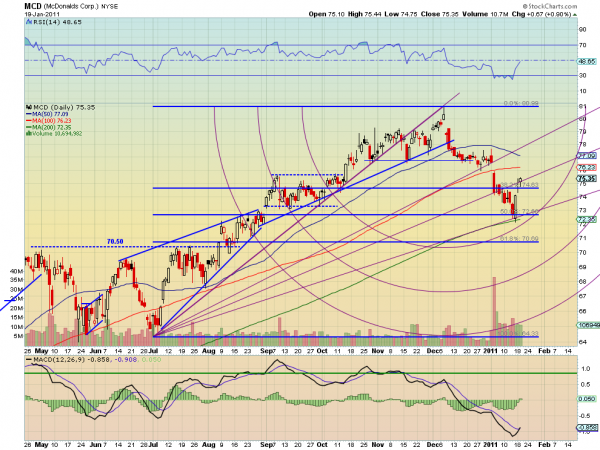
Task: Click Feb on the bottom MACD date axis
Action: [x=544, y=445]
